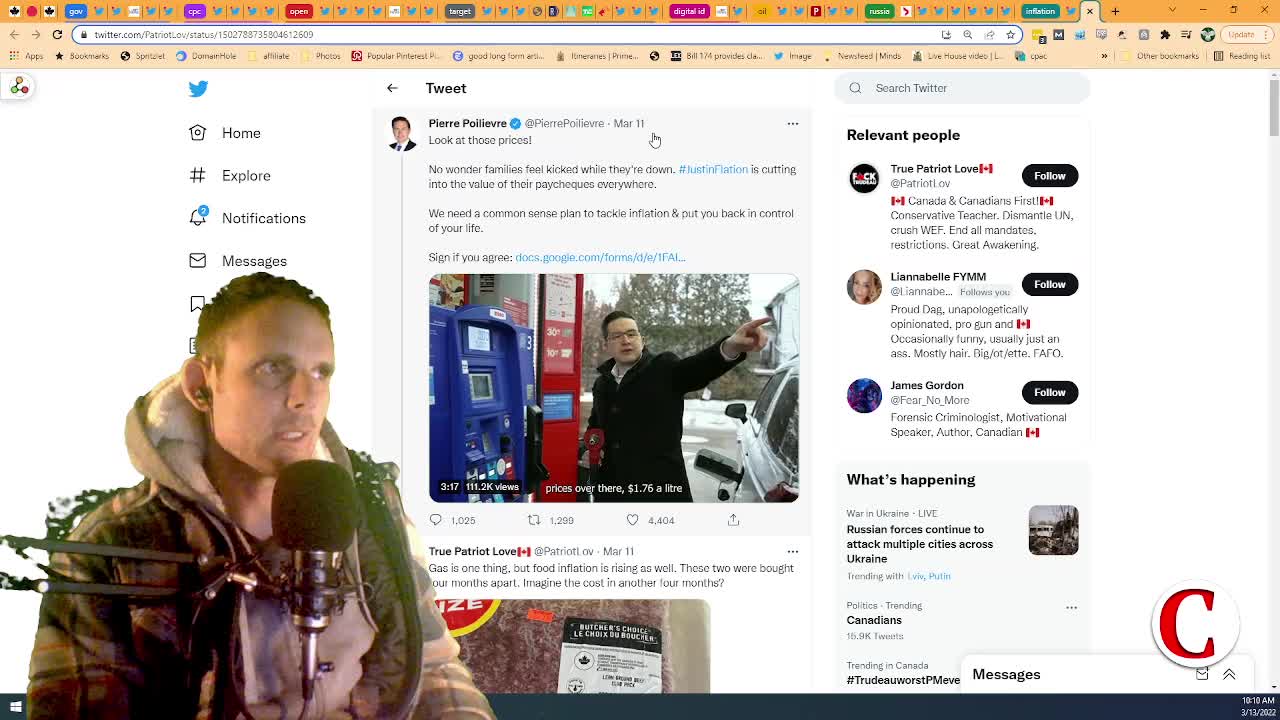Open the Ukraine news thumbnail image
Image resolution: width=1280 pixels, height=720 pixels.
[x=1053, y=530]
